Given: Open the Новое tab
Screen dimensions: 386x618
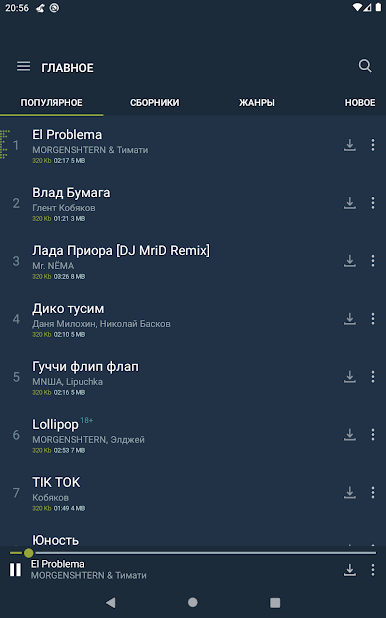Looking at the screenshot, I should [360, 102].
